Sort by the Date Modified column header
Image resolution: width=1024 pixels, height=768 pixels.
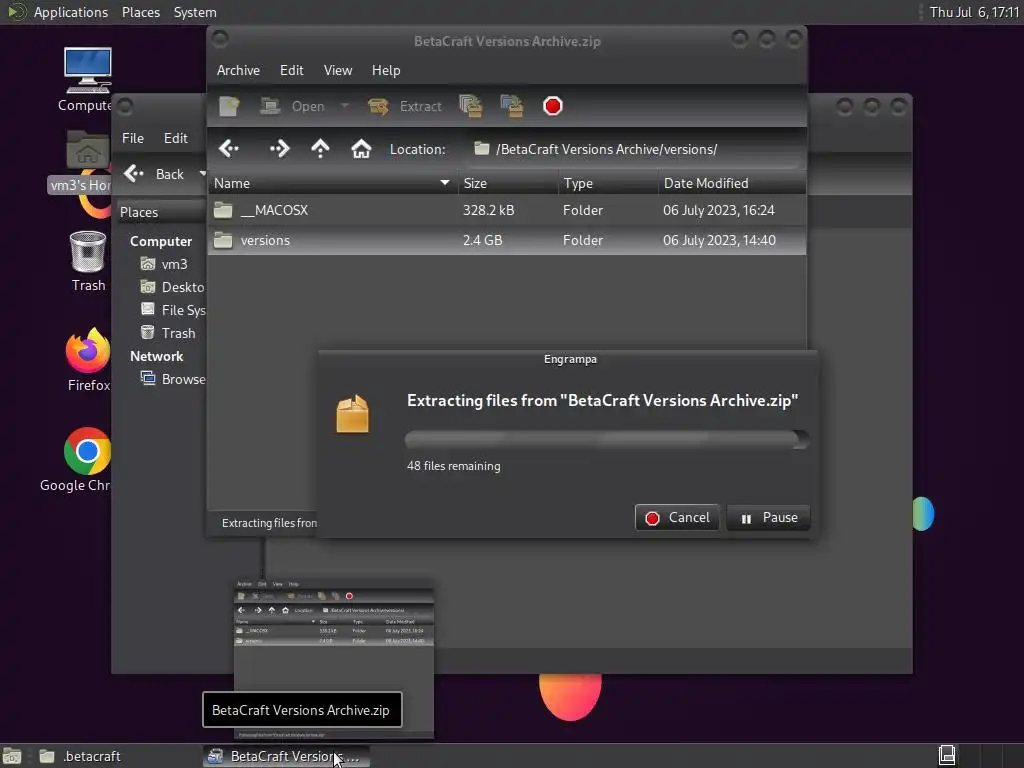pos(731,184)
